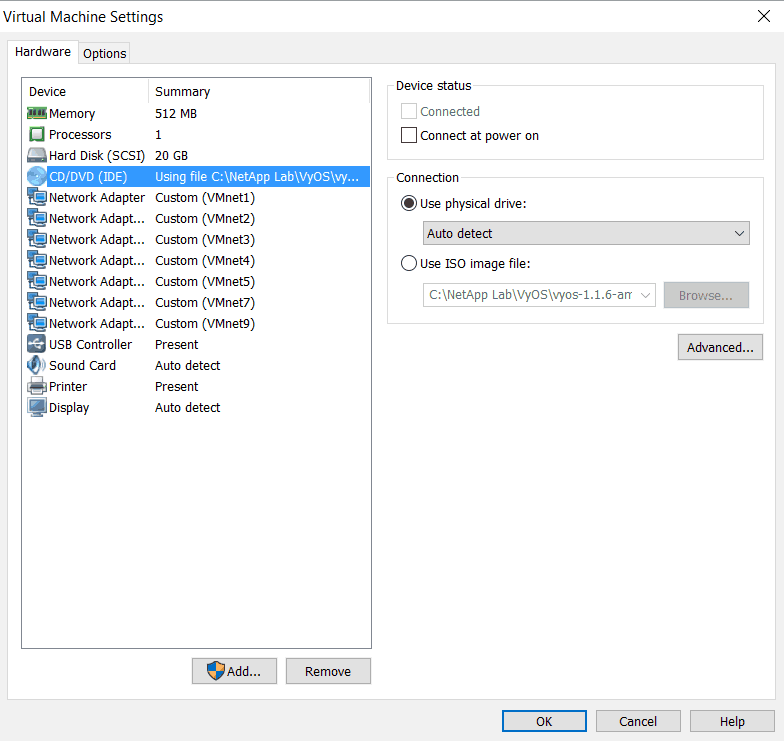Select the Printer device icon

click(37, 387)
